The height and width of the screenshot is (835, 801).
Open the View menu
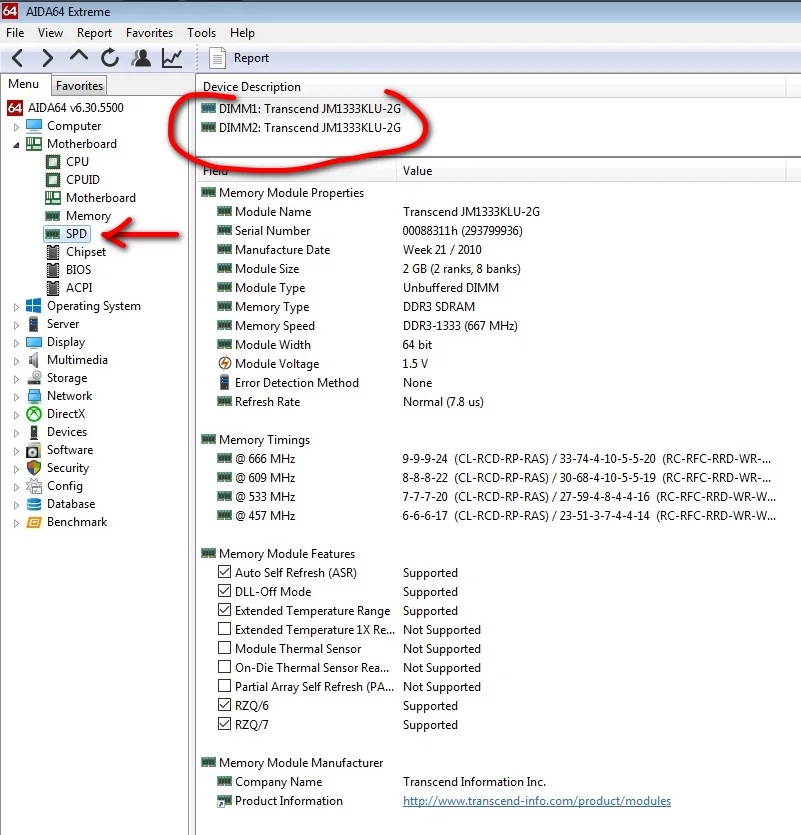[50, 33]
